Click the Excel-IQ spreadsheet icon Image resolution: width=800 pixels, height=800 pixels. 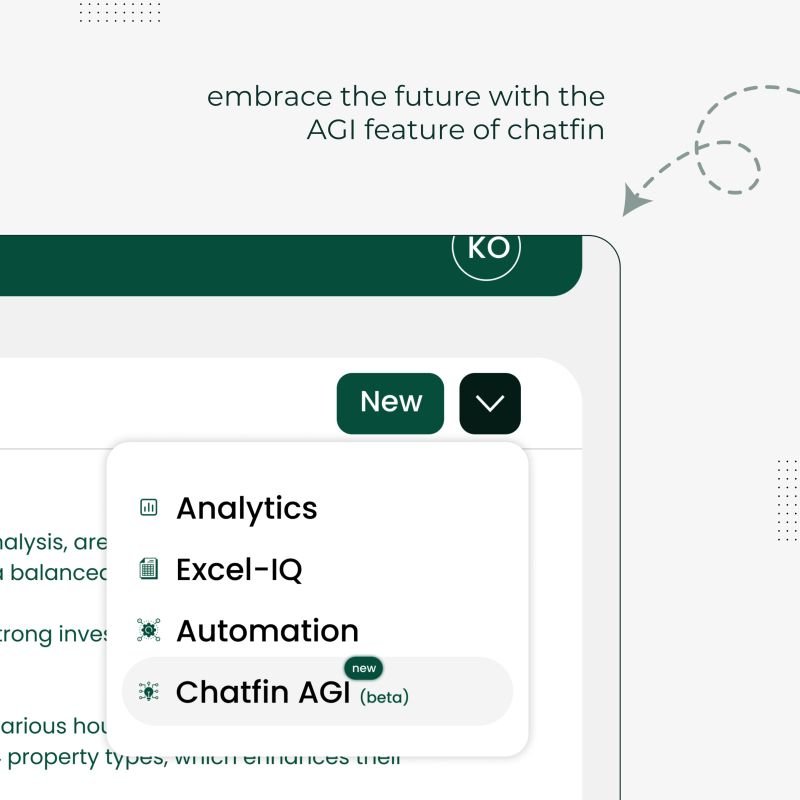148,569
